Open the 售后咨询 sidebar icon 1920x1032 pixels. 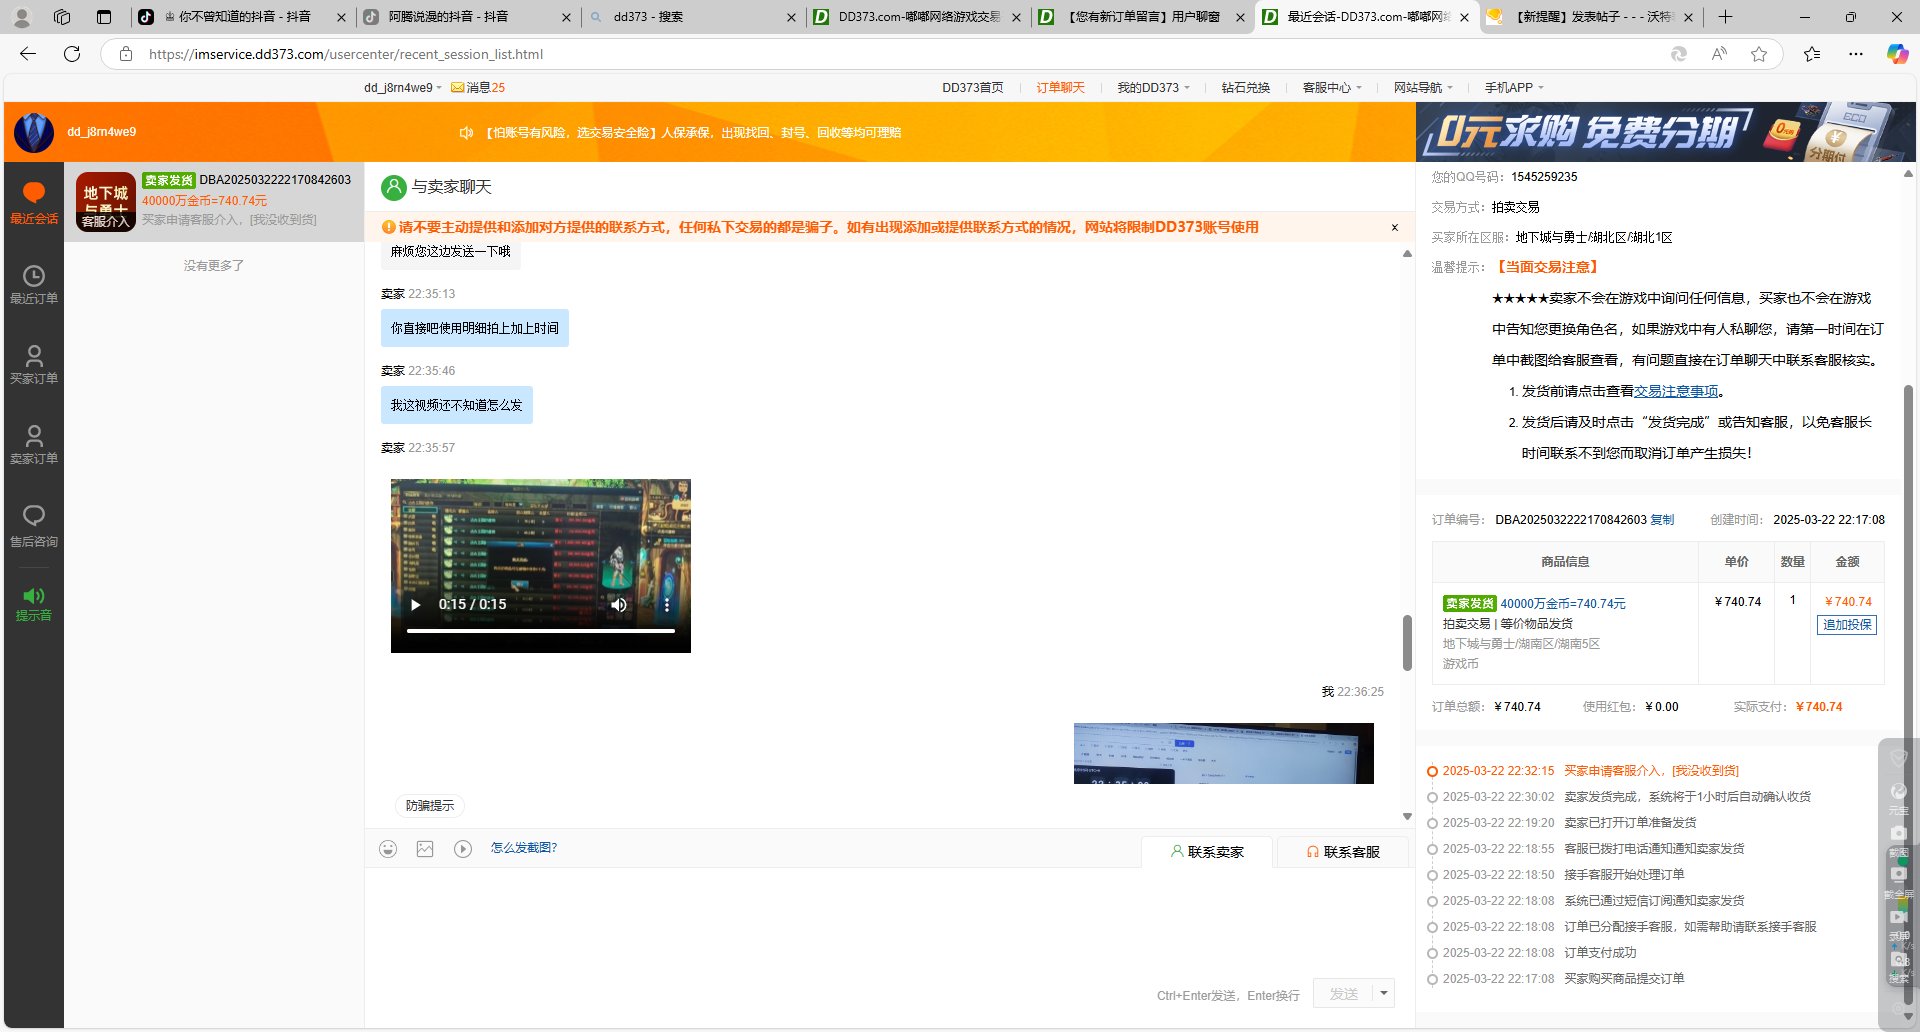pos(34,527)
